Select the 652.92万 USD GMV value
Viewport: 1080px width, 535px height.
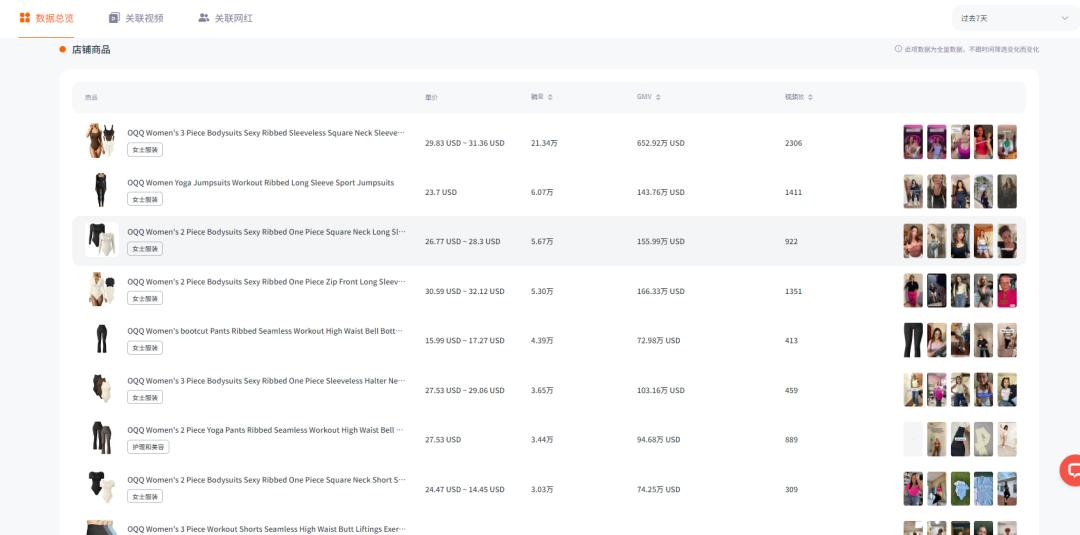(661, 143)
